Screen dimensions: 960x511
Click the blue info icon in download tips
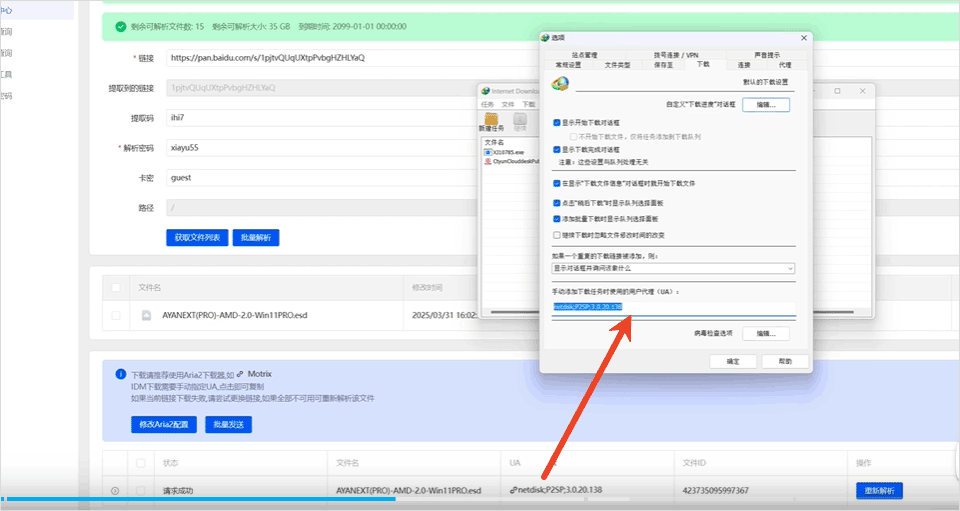point(120,373)
